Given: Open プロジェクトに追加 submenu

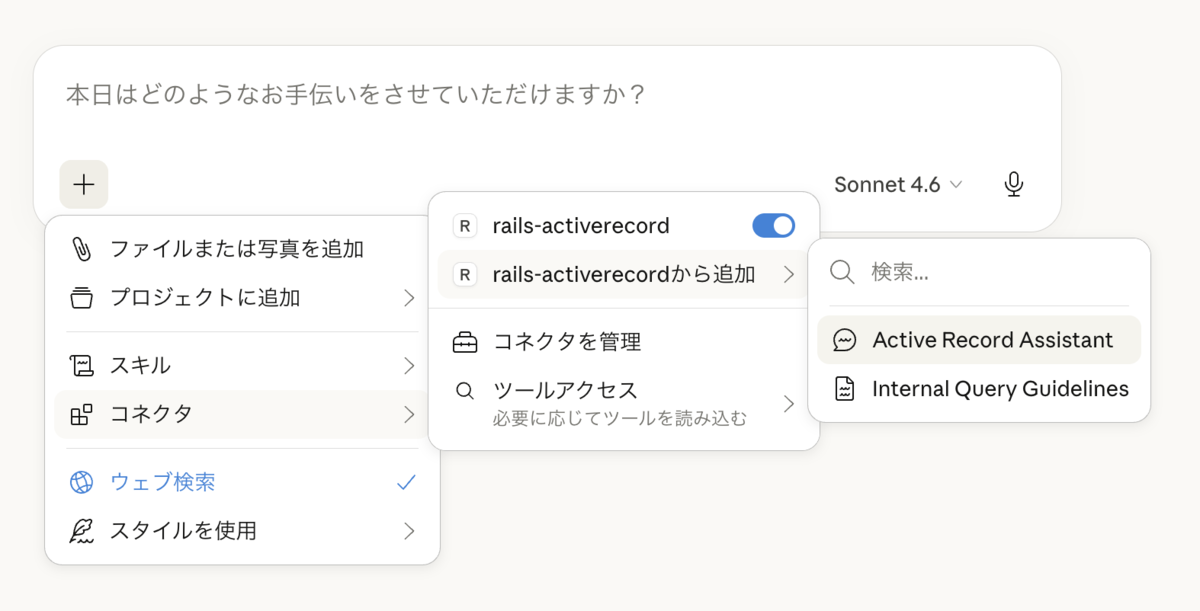Looking at the screenshot, I should [242, 297].
